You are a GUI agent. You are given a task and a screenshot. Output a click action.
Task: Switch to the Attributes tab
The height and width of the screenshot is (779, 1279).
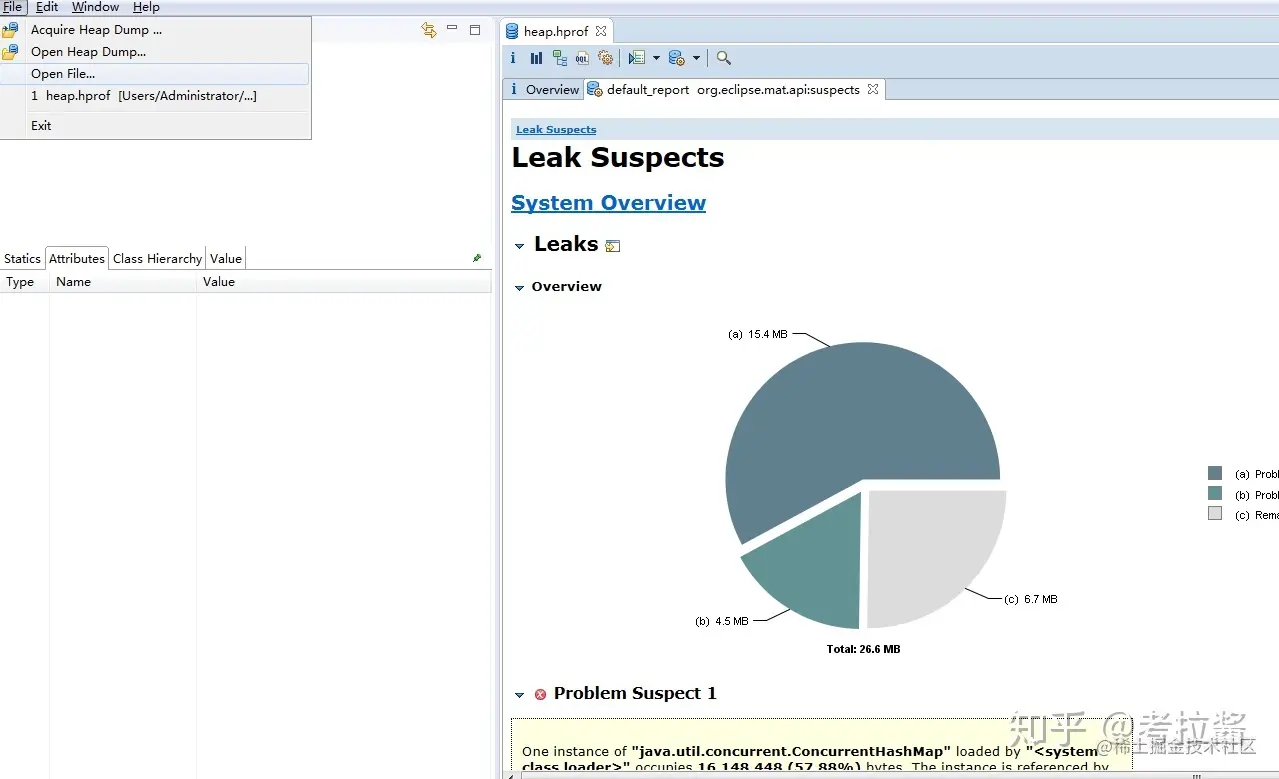(x=77, y=258)
